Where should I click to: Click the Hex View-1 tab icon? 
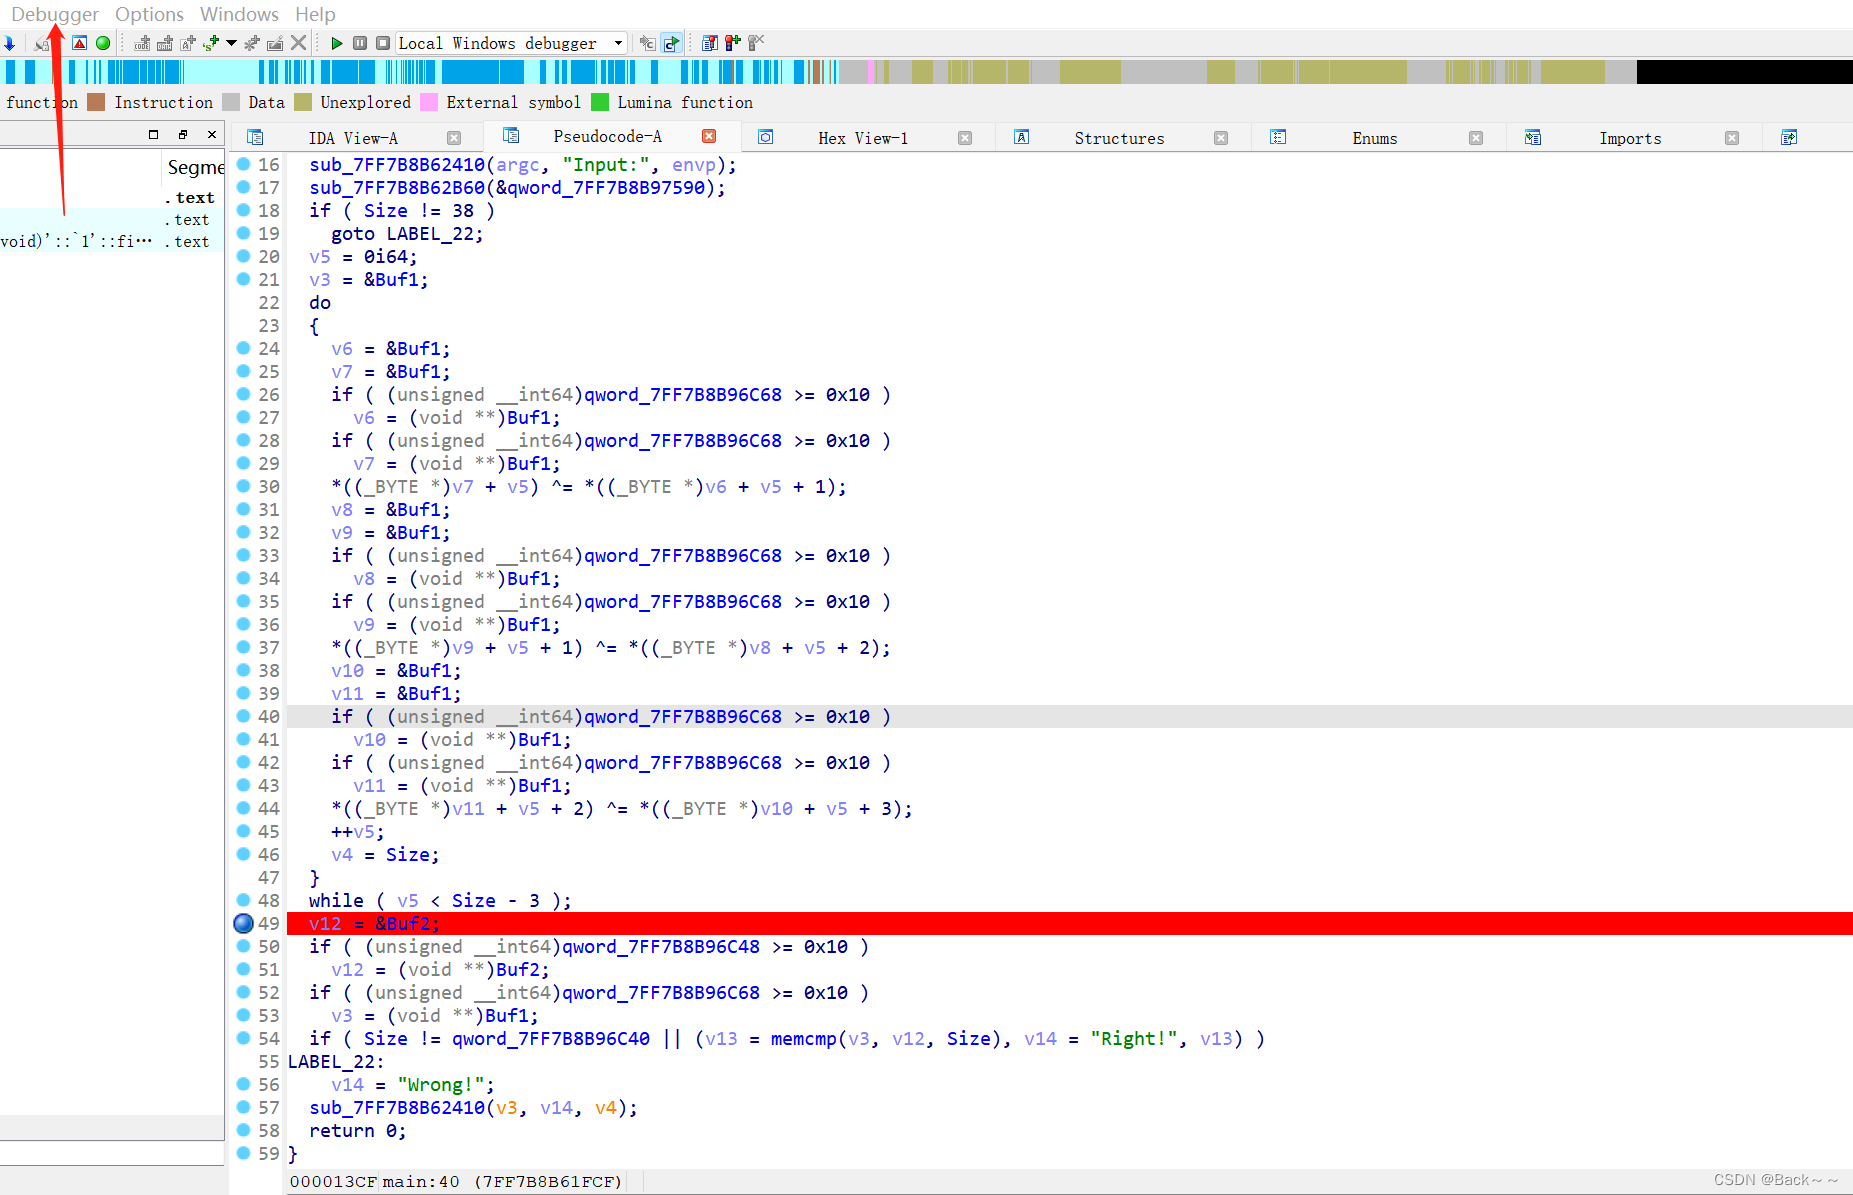pyautogui.click(x=766, y=137)
